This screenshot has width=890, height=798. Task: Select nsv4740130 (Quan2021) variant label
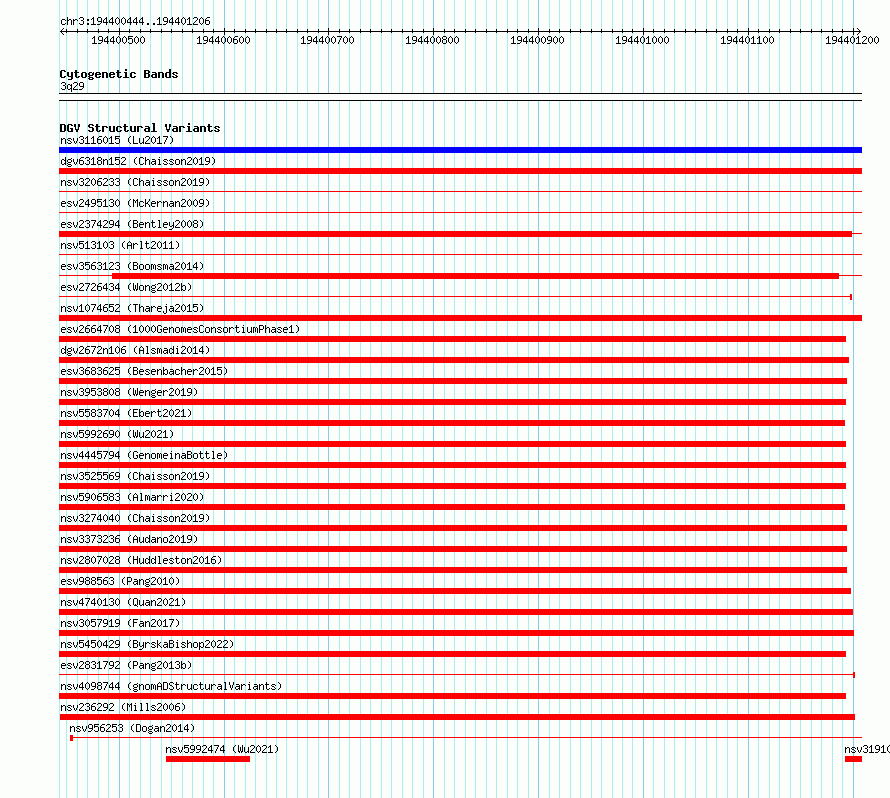click(x=123, y=602)
